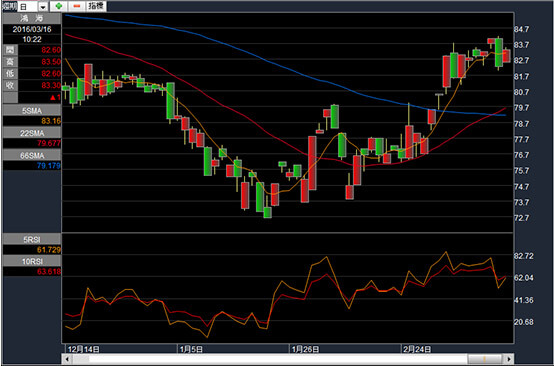The width and height of the screenshot is (554, 366).
Task: Click the 1月26日 date axis label
Action: (x=306, y=349)
